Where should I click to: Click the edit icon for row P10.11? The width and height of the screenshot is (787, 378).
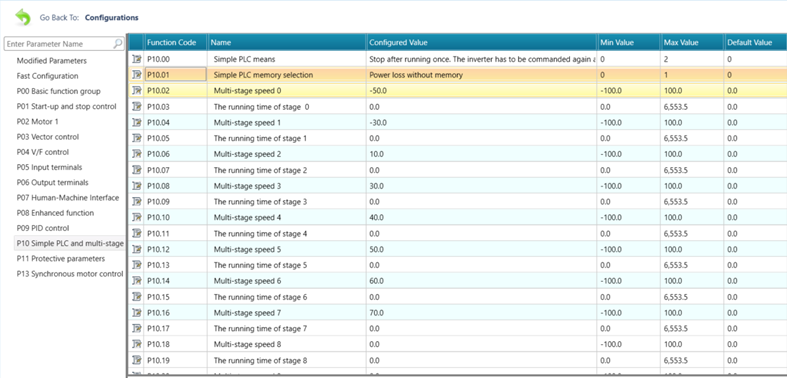[137, 233]
